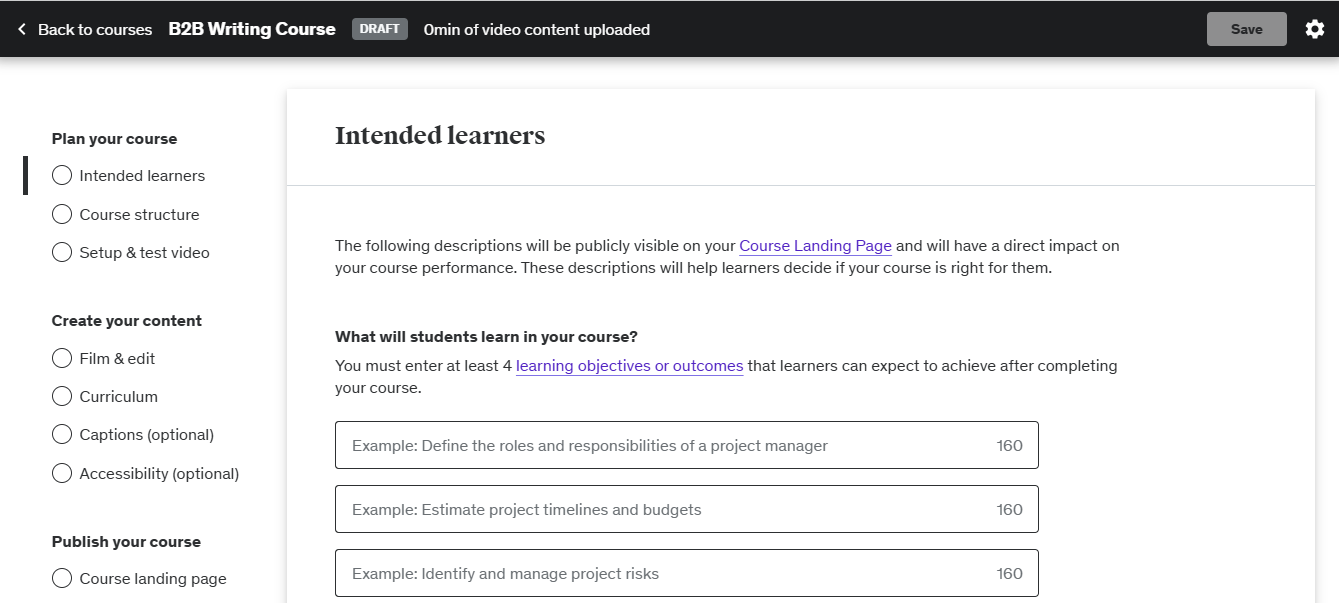
Task: Select the Course structure circle
Action: (x=62, y=215)
